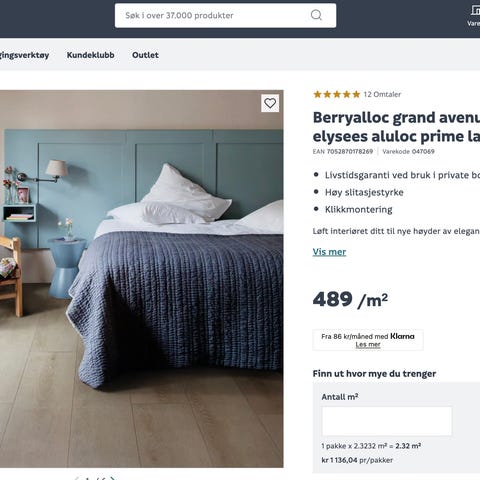This screenshot has width=480, height=480.
Task: Click the five-star rating icons
Action: point(337,94)
